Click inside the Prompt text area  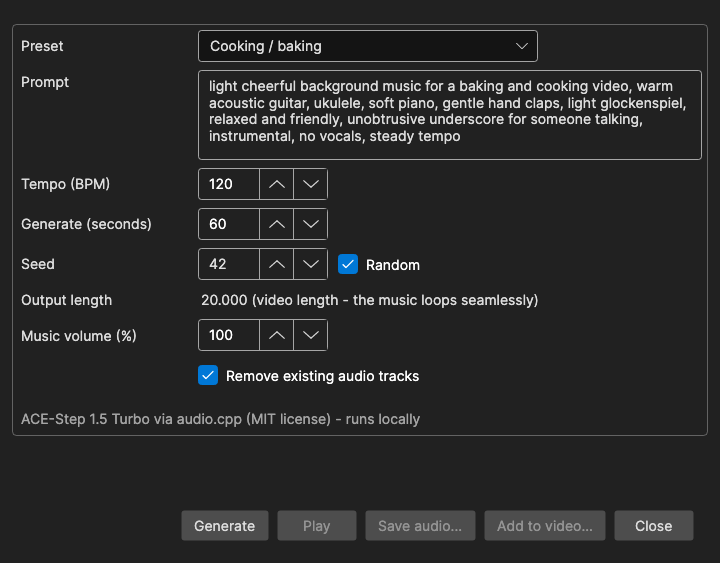tap(450, 115)
